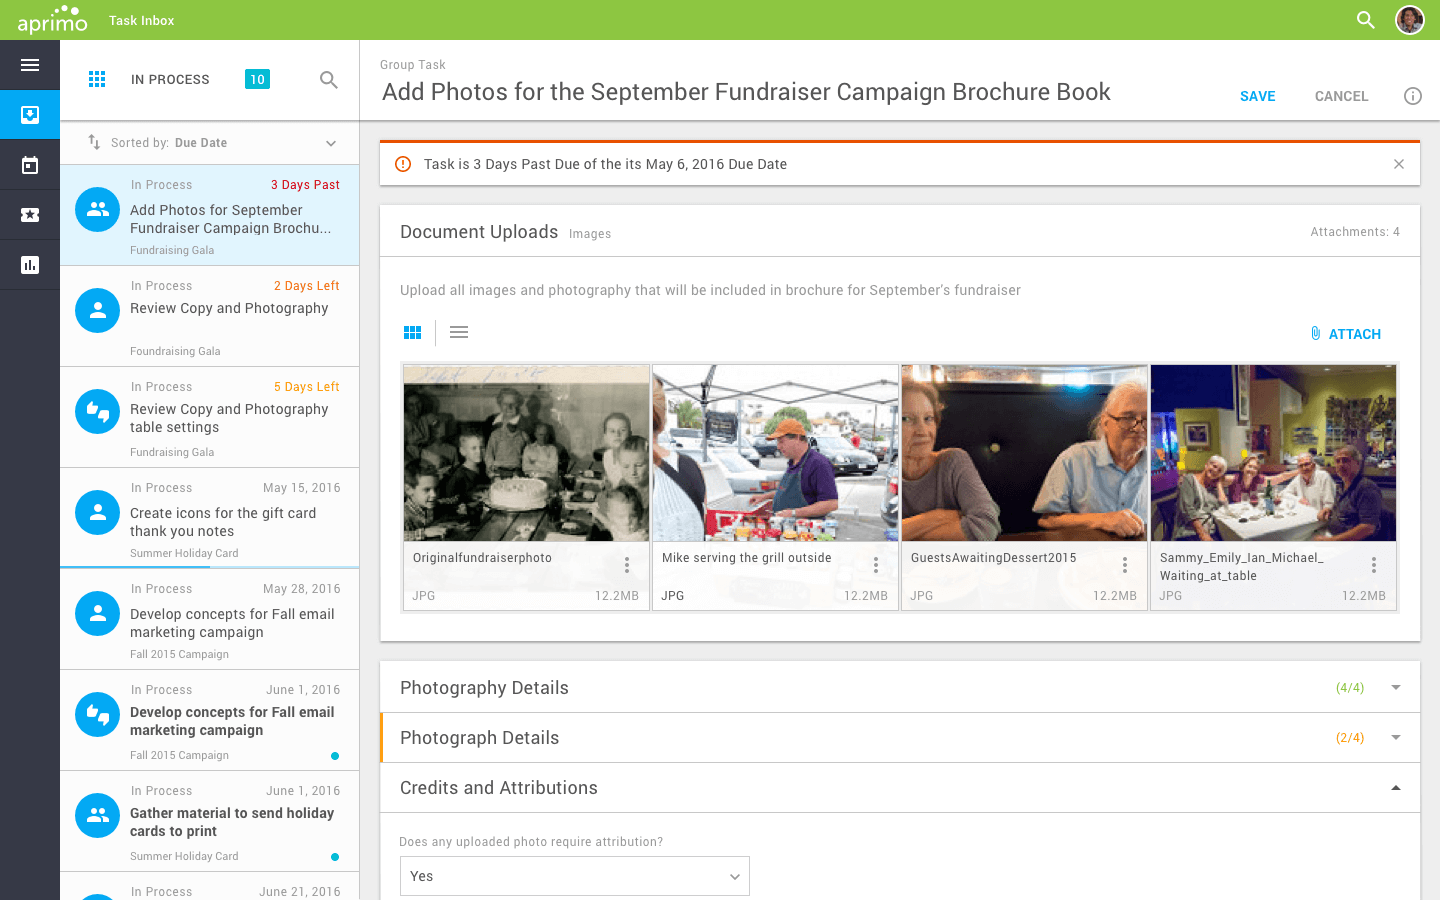
Task: Open options menu for Originalfundraiserphoto
Action: point(627,565)
